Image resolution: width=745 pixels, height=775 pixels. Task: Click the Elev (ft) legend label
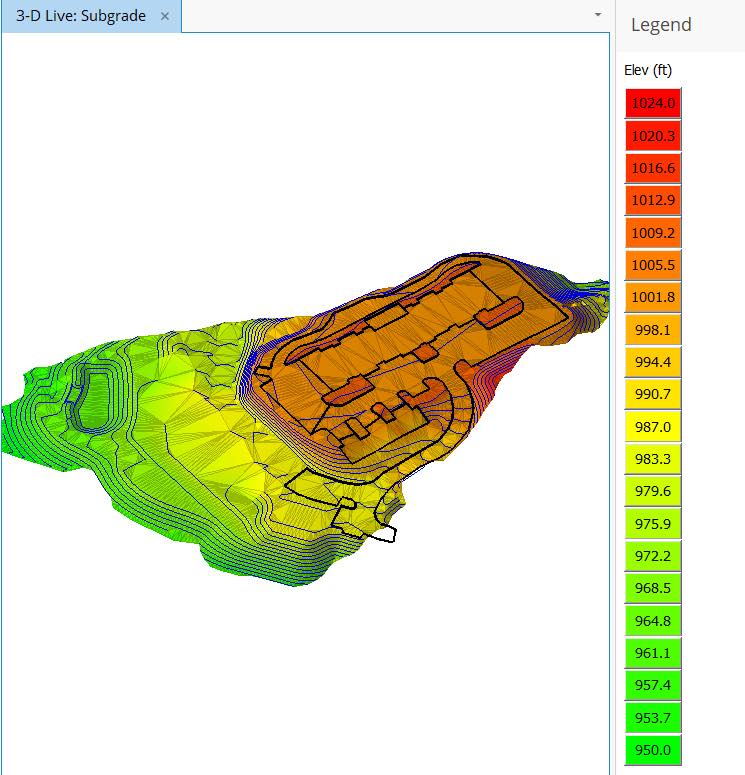coord(648,70)
